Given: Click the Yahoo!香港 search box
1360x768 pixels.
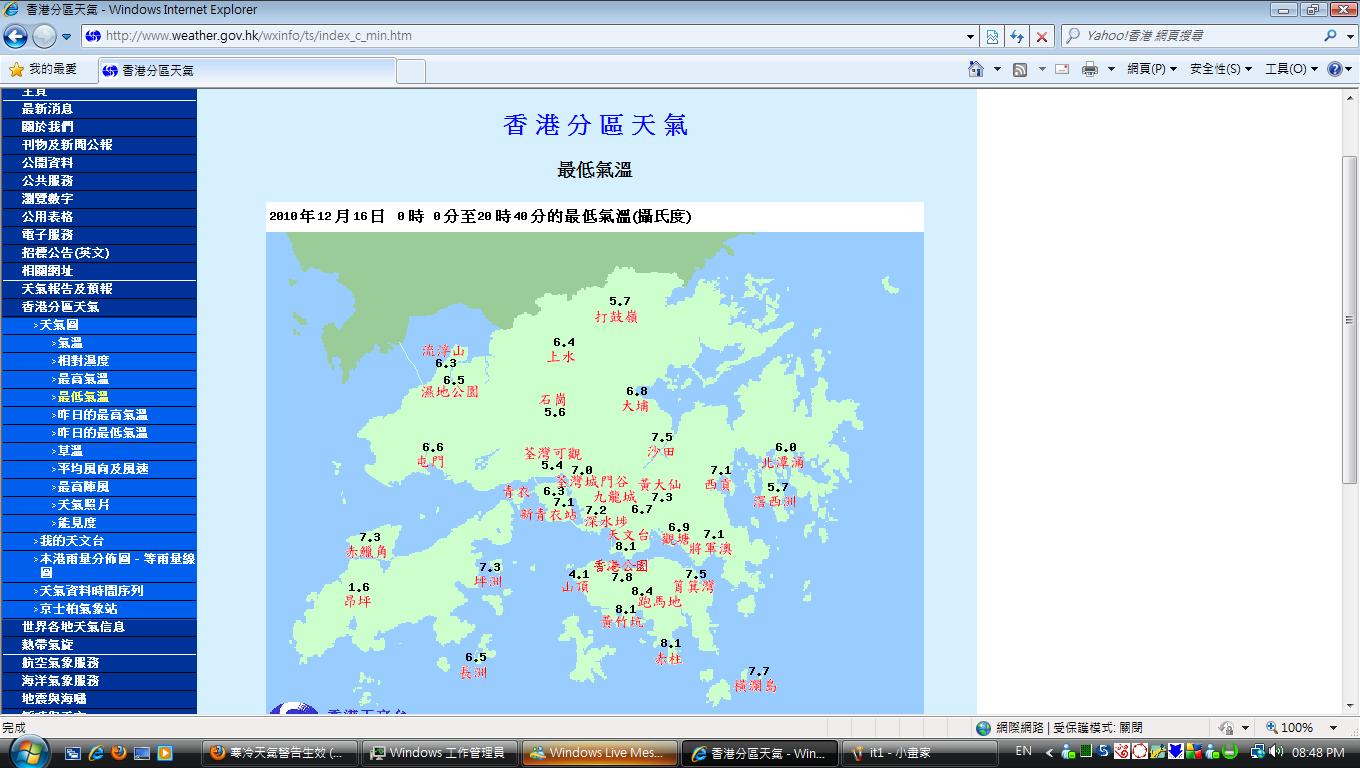Looking at the screenshot, I should (x=1190, y=36).
